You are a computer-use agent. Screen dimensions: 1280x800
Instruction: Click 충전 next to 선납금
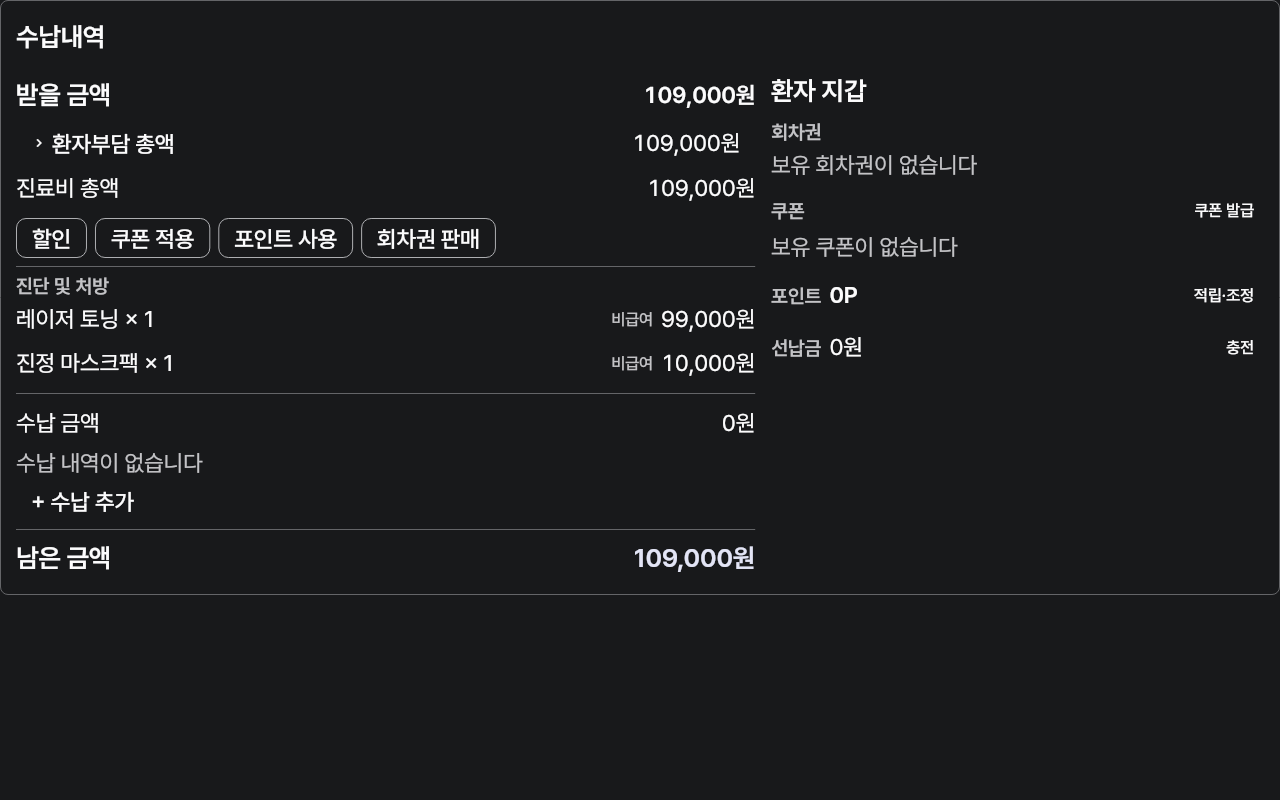click(x=1240, y=347)
